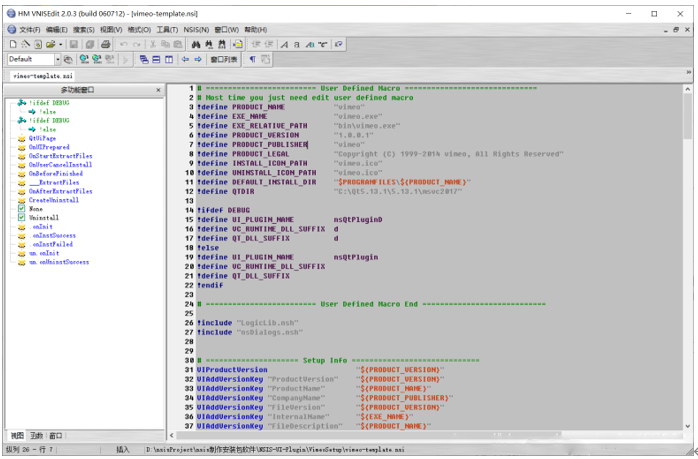Viewport: 698px width, 459px height.
Task: Open the 视图(V) menu
Action: point(111,29)
